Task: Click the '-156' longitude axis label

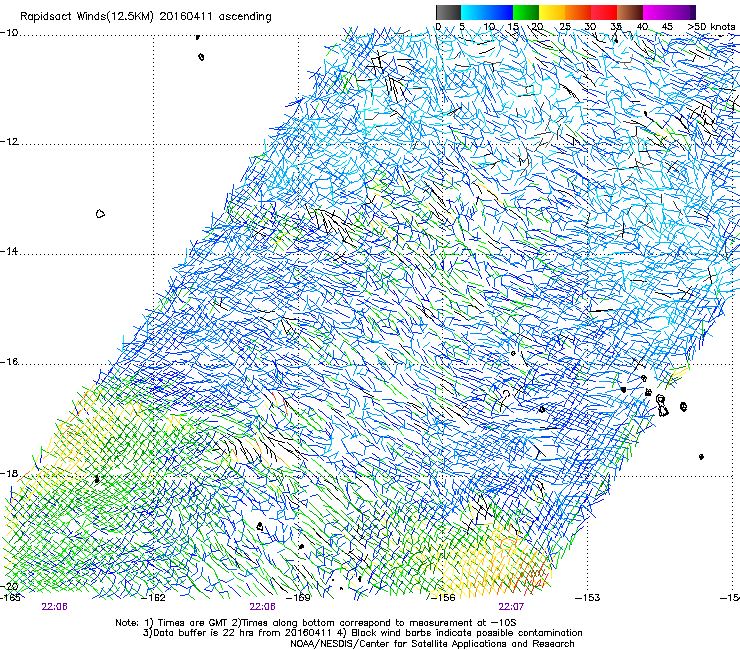Action: click(443, 598)
